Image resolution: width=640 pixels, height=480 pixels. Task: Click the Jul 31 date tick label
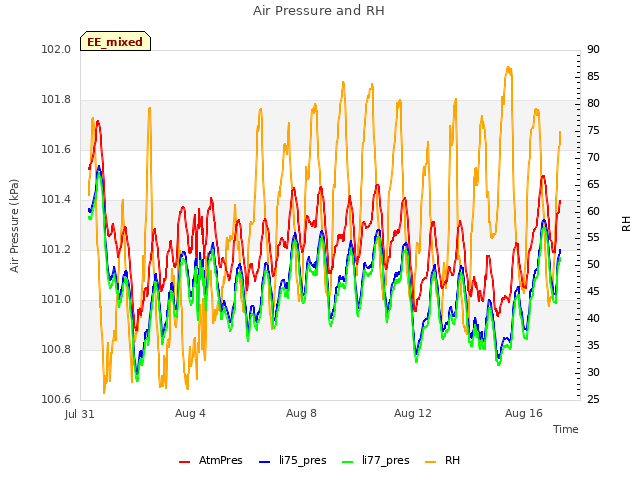point(80,414)
